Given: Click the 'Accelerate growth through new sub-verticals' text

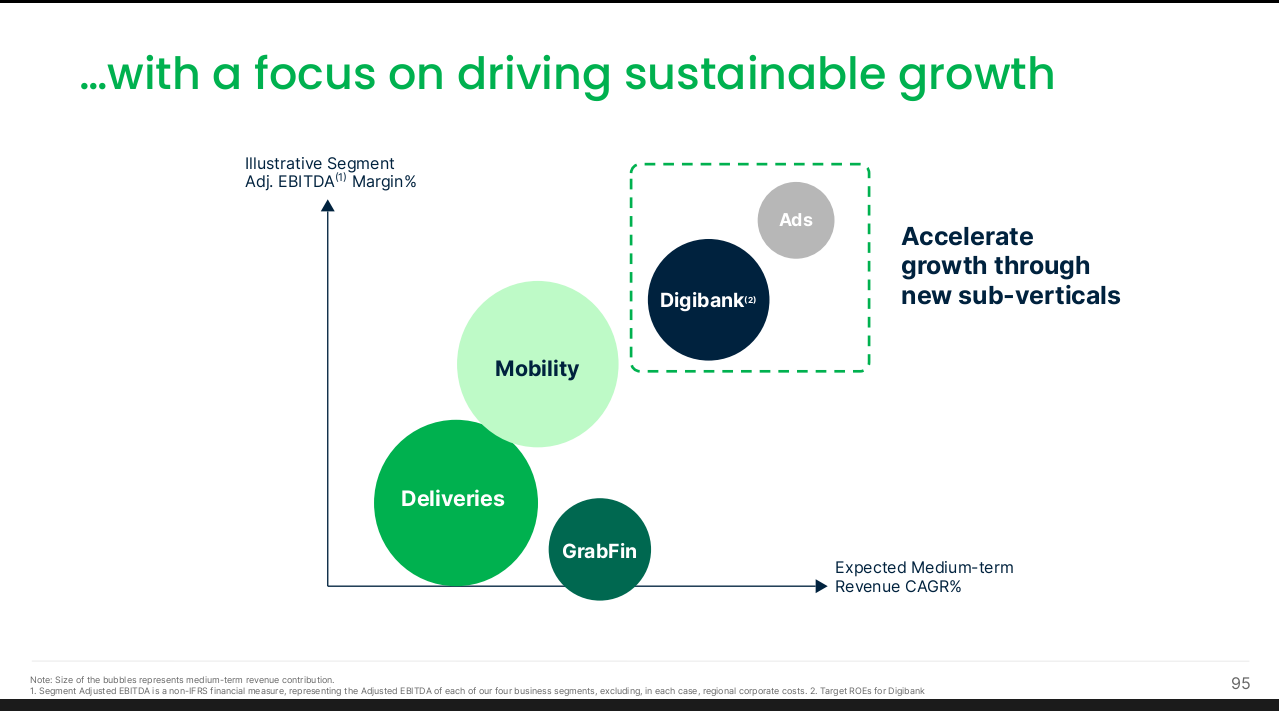Looking at the screenshot, I should (x=1010, y=266).
